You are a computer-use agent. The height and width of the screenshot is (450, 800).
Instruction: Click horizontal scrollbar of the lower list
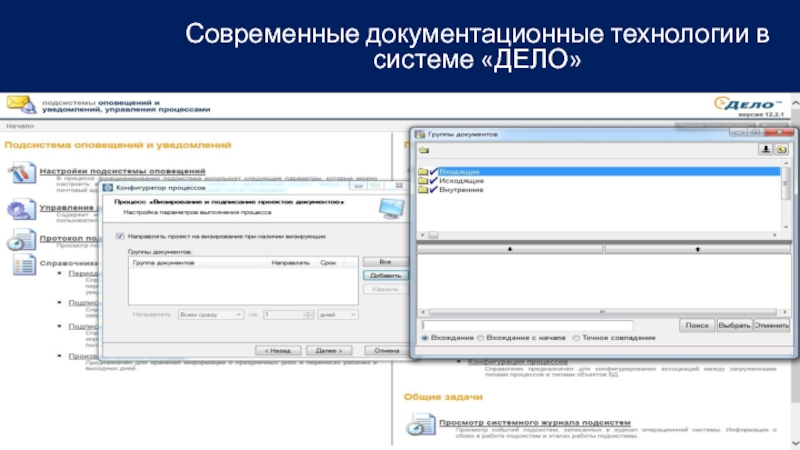(602, 312)
